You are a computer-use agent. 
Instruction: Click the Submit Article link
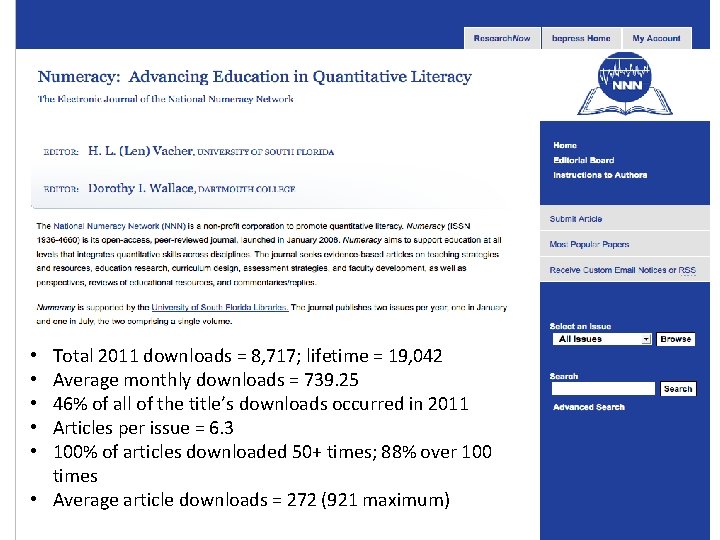(576, 219)
